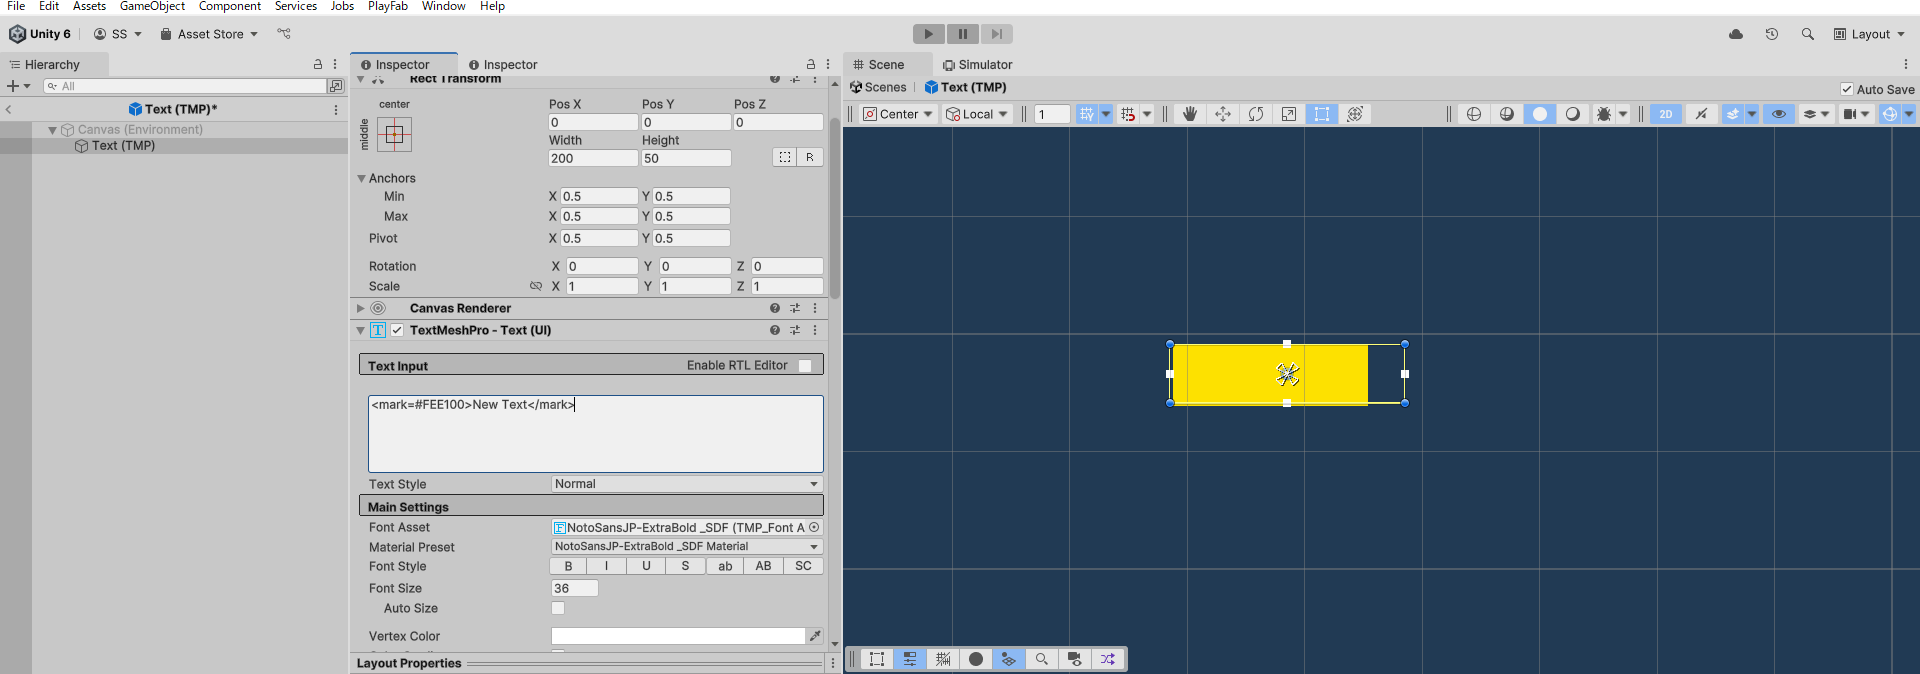Click the Font Size input field

pos(575,588)
